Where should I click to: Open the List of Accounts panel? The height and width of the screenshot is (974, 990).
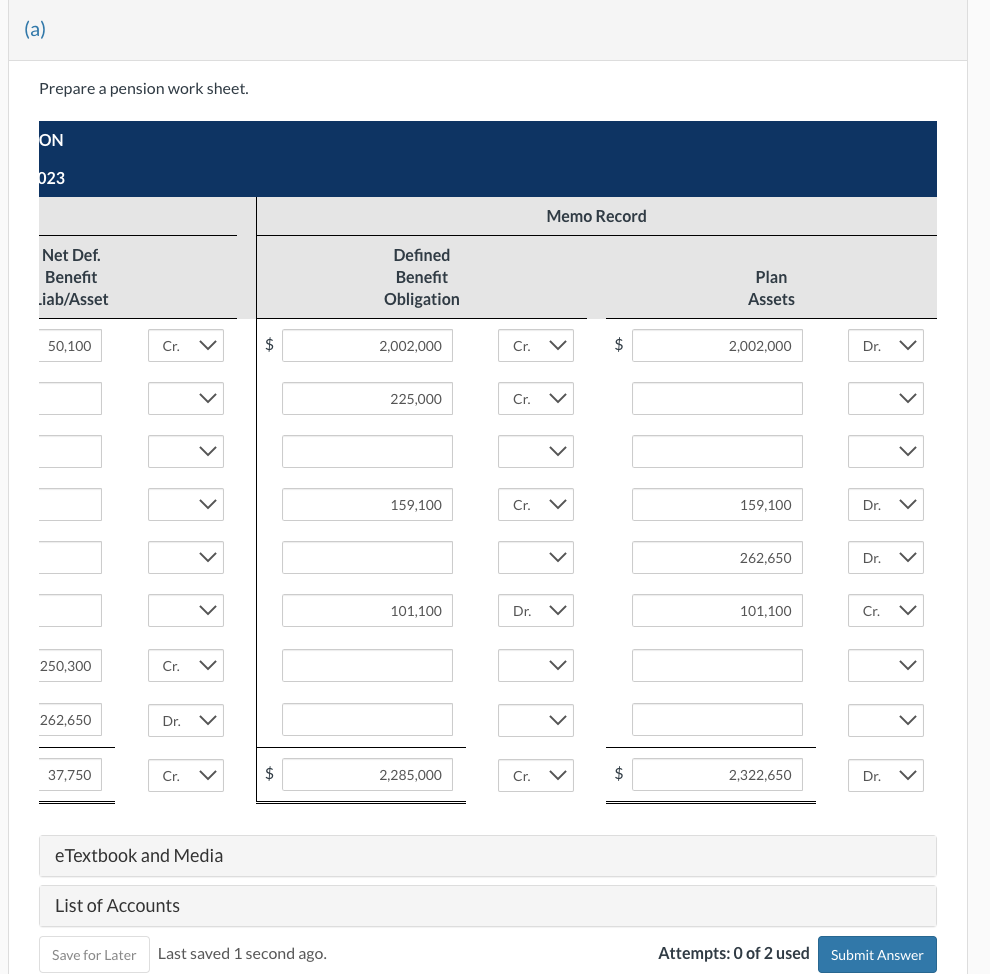pyautogui.click(x=487, y=905)
